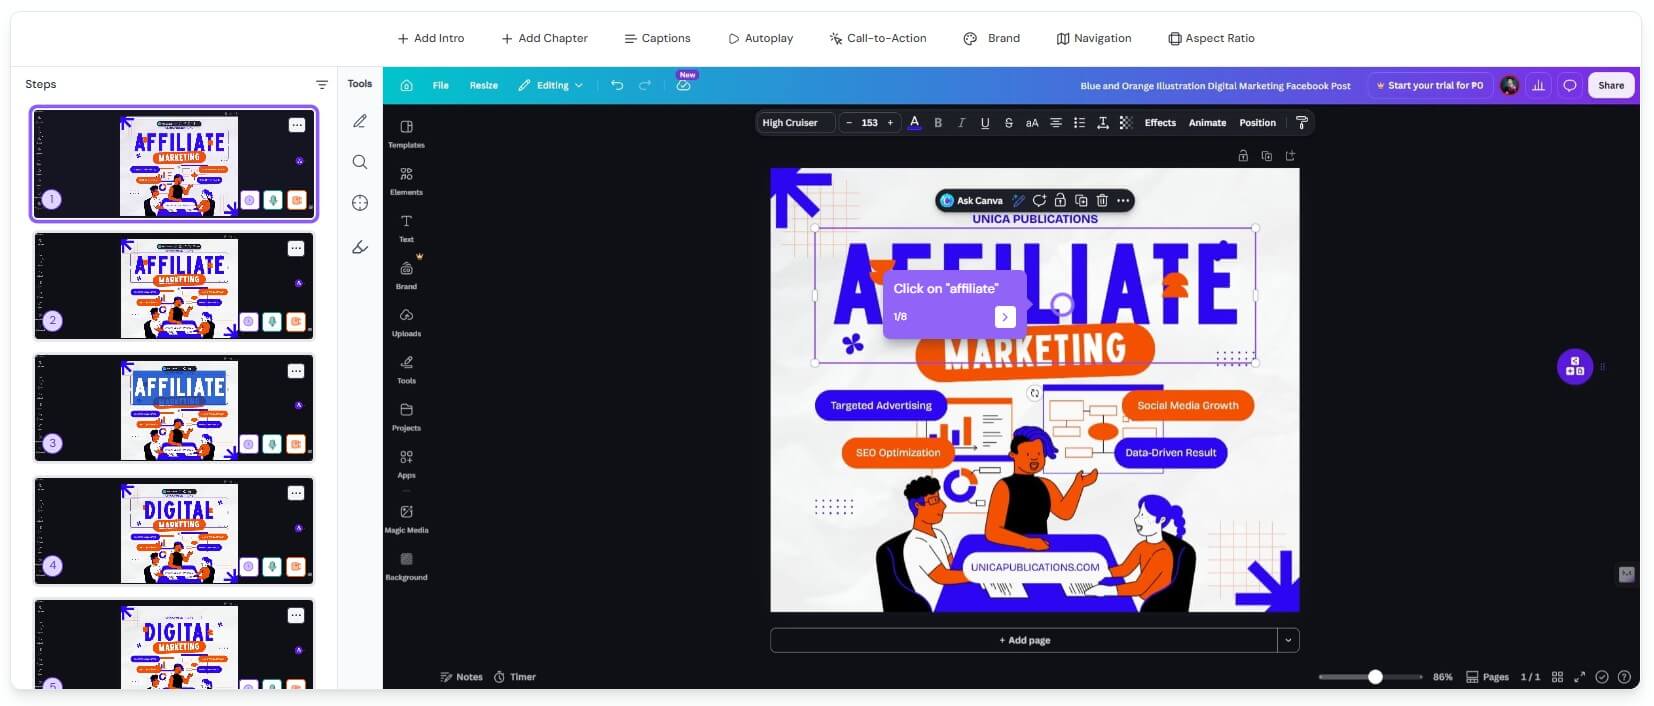1654x706 pixels.
Task: Open the transparency checkerboard icon
Action: 1125,122
